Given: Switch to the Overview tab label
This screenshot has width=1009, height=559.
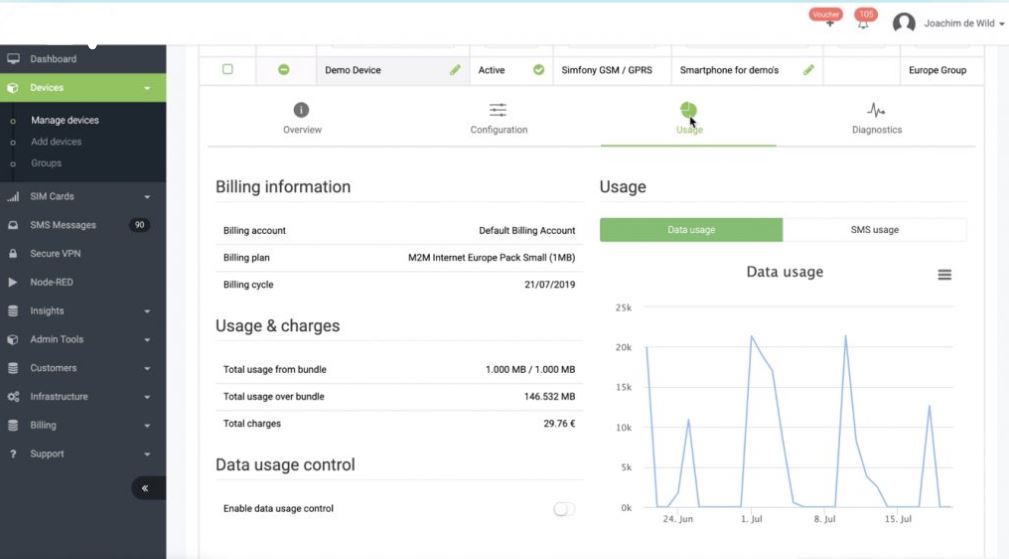Looking at the screenshot, I should [302, 129].
